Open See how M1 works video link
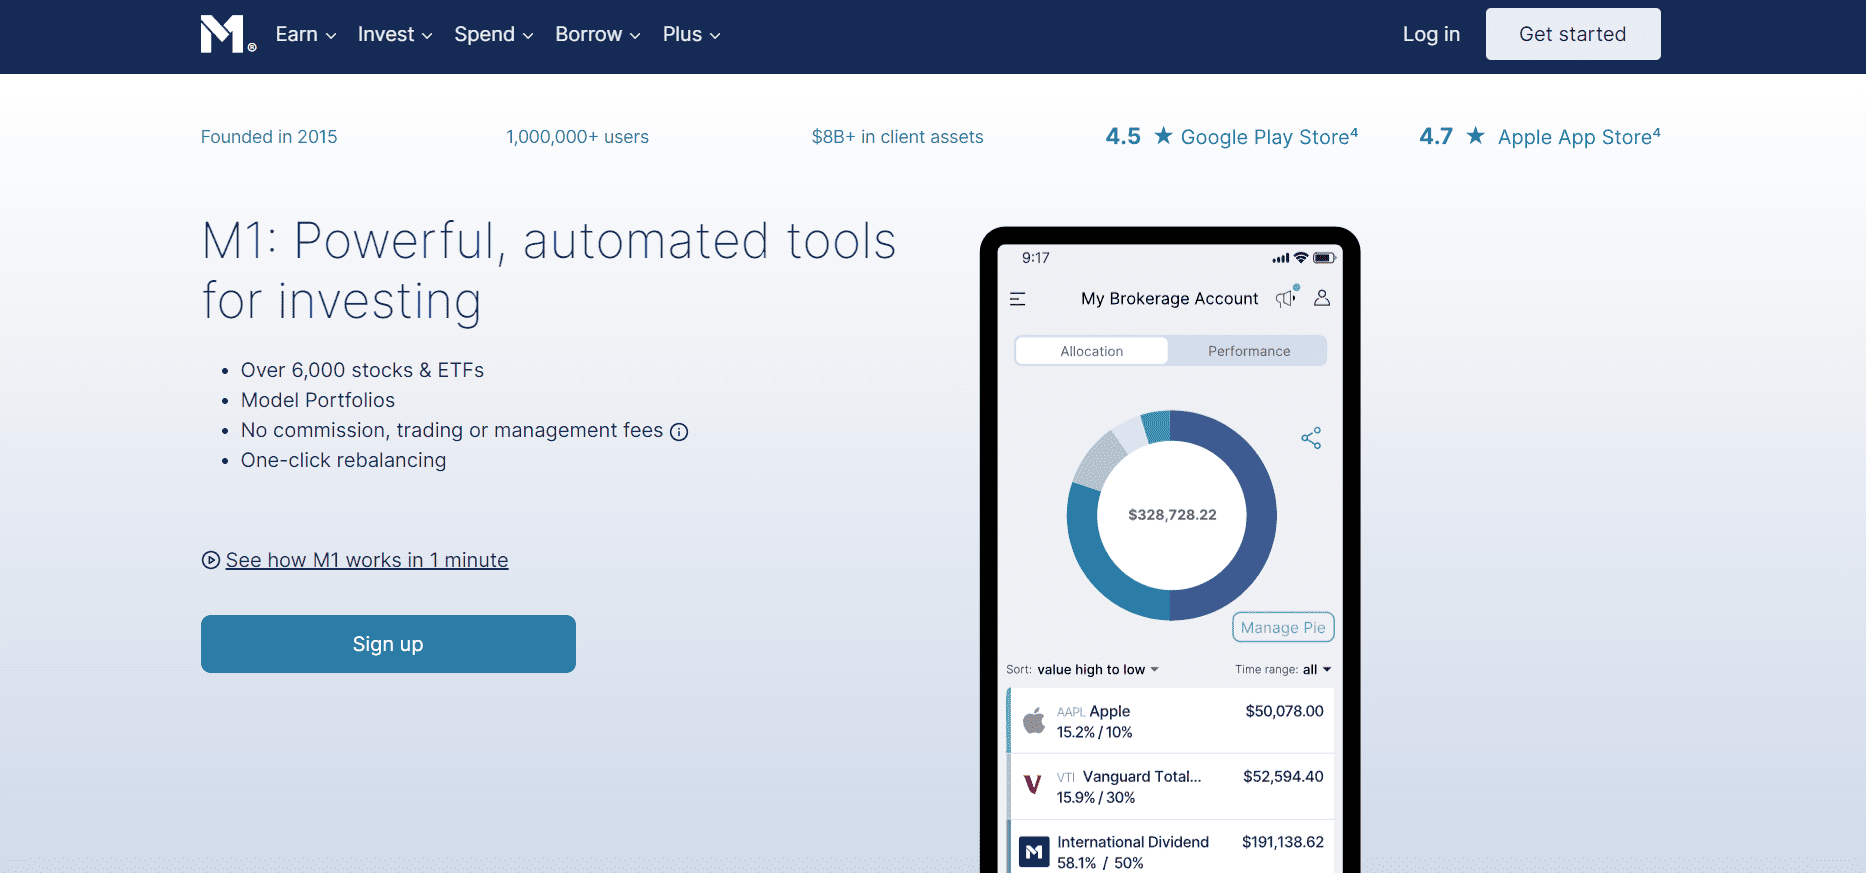 click(367, 560)
